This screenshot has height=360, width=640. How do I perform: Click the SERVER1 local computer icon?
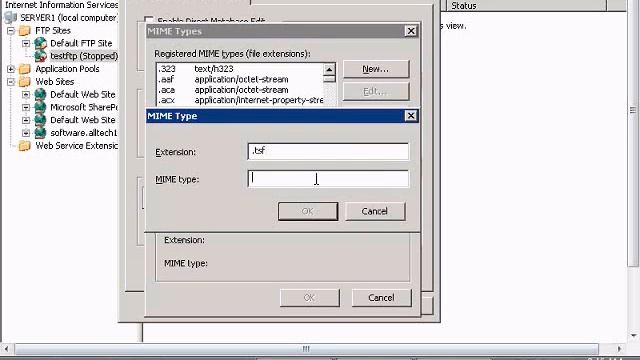(10, 18)
